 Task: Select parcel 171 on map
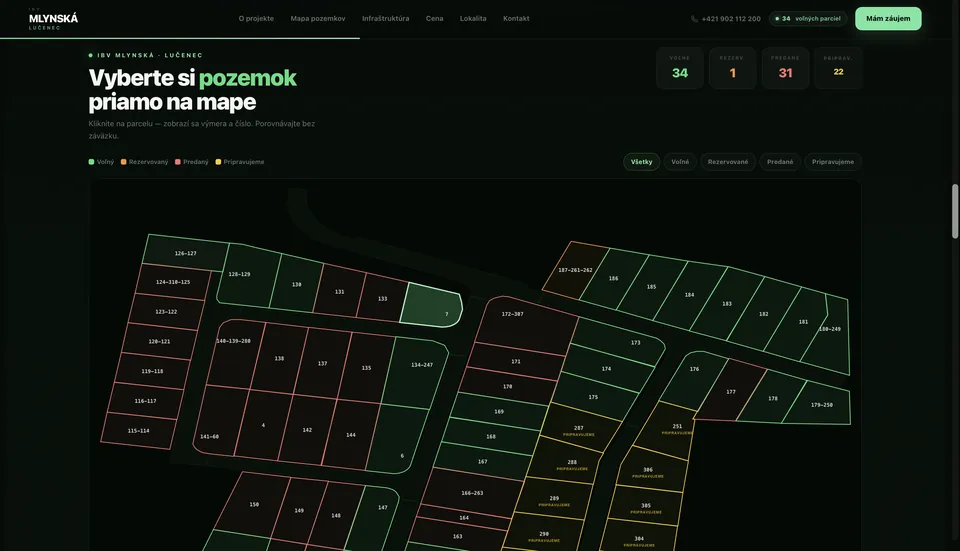(516, 361)
